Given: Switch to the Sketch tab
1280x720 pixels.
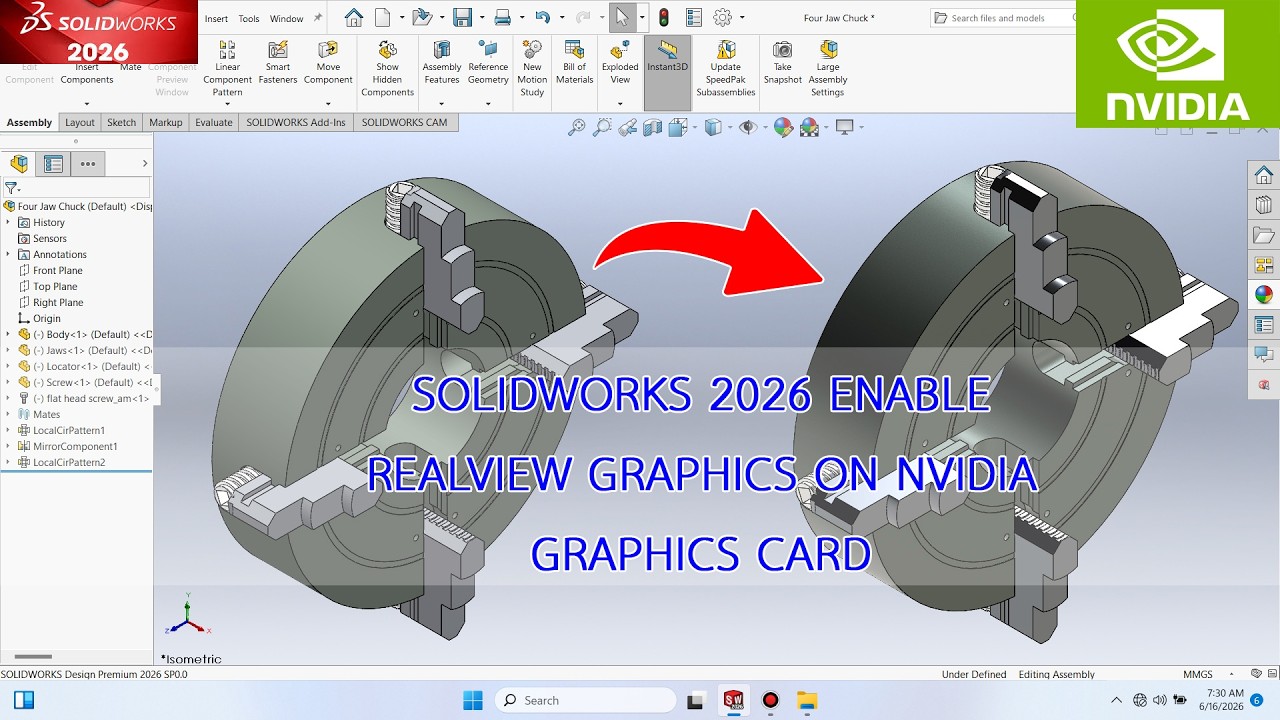Looking at the screenshot, I should tap(121, 122).
